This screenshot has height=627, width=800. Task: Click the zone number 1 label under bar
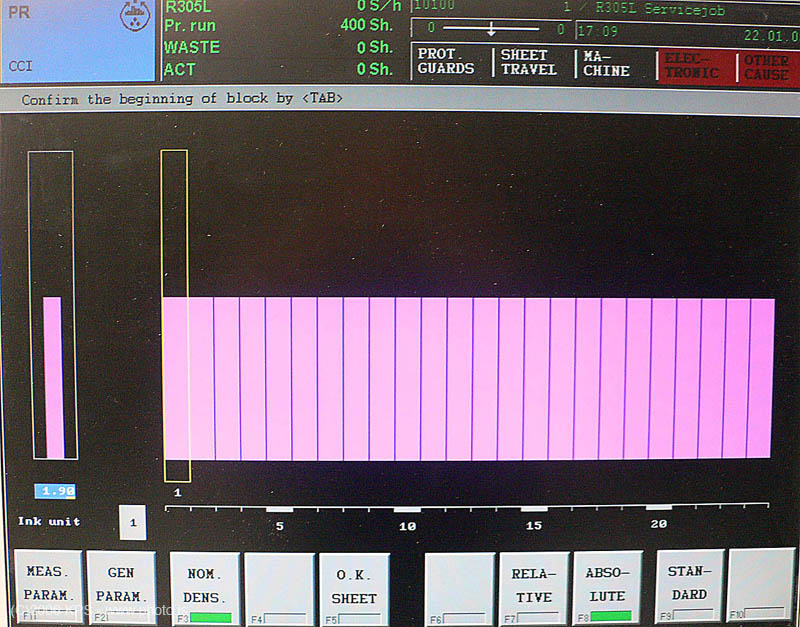pyautogui.click(x=178, y=492)
